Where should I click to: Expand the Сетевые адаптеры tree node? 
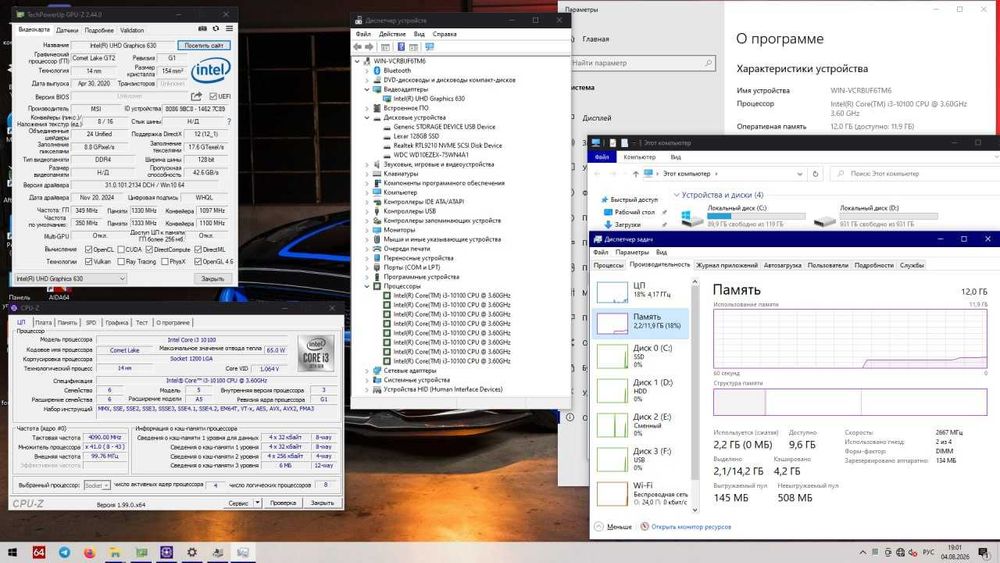367,370
